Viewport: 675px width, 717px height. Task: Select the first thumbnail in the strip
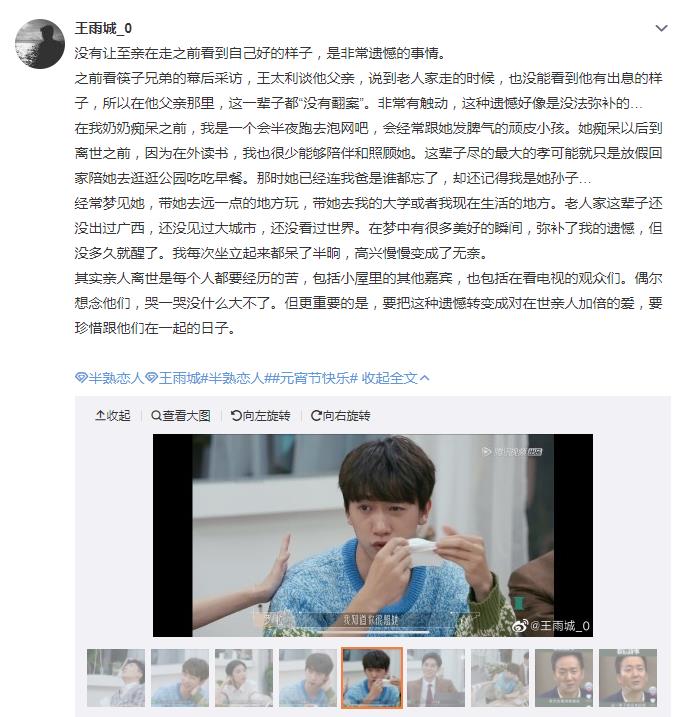[116, 678]
